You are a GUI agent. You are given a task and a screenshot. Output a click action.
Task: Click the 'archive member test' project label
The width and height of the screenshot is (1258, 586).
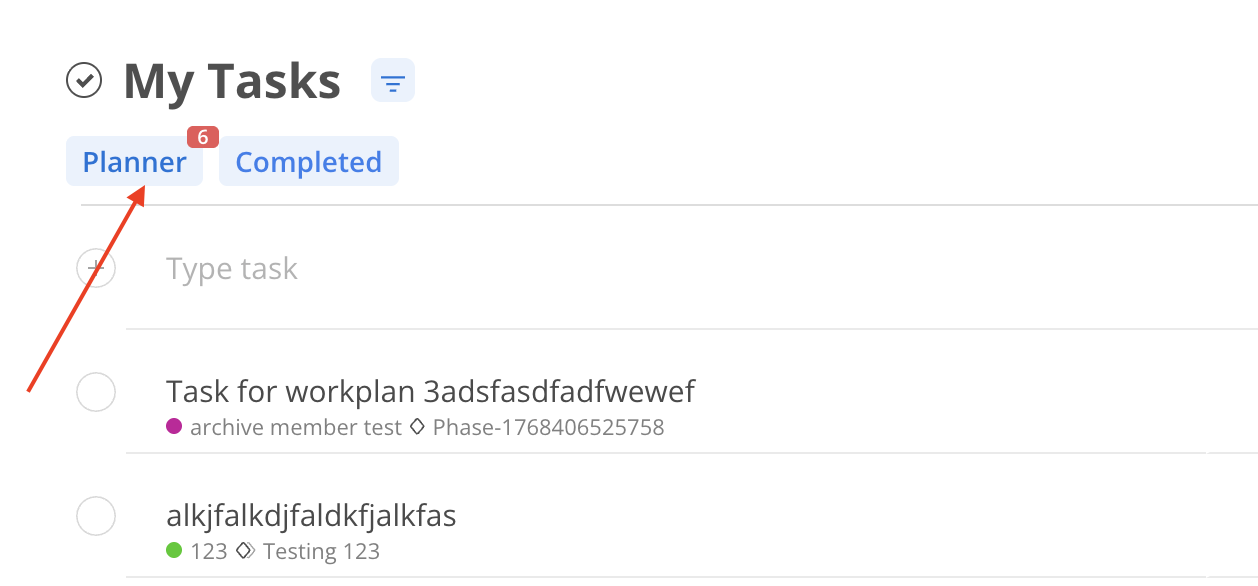coord(296,428)
